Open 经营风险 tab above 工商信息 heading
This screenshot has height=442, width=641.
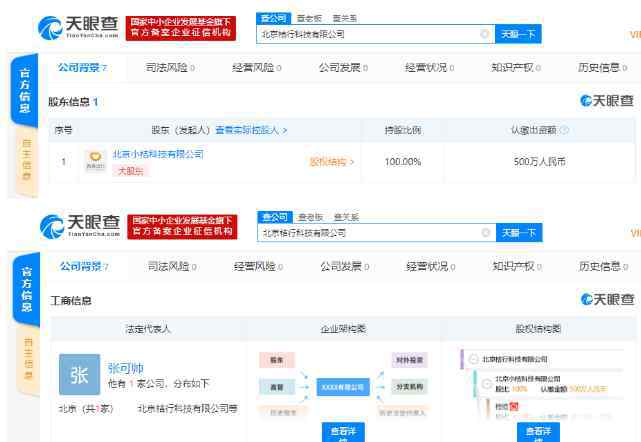tap(258, 267)
